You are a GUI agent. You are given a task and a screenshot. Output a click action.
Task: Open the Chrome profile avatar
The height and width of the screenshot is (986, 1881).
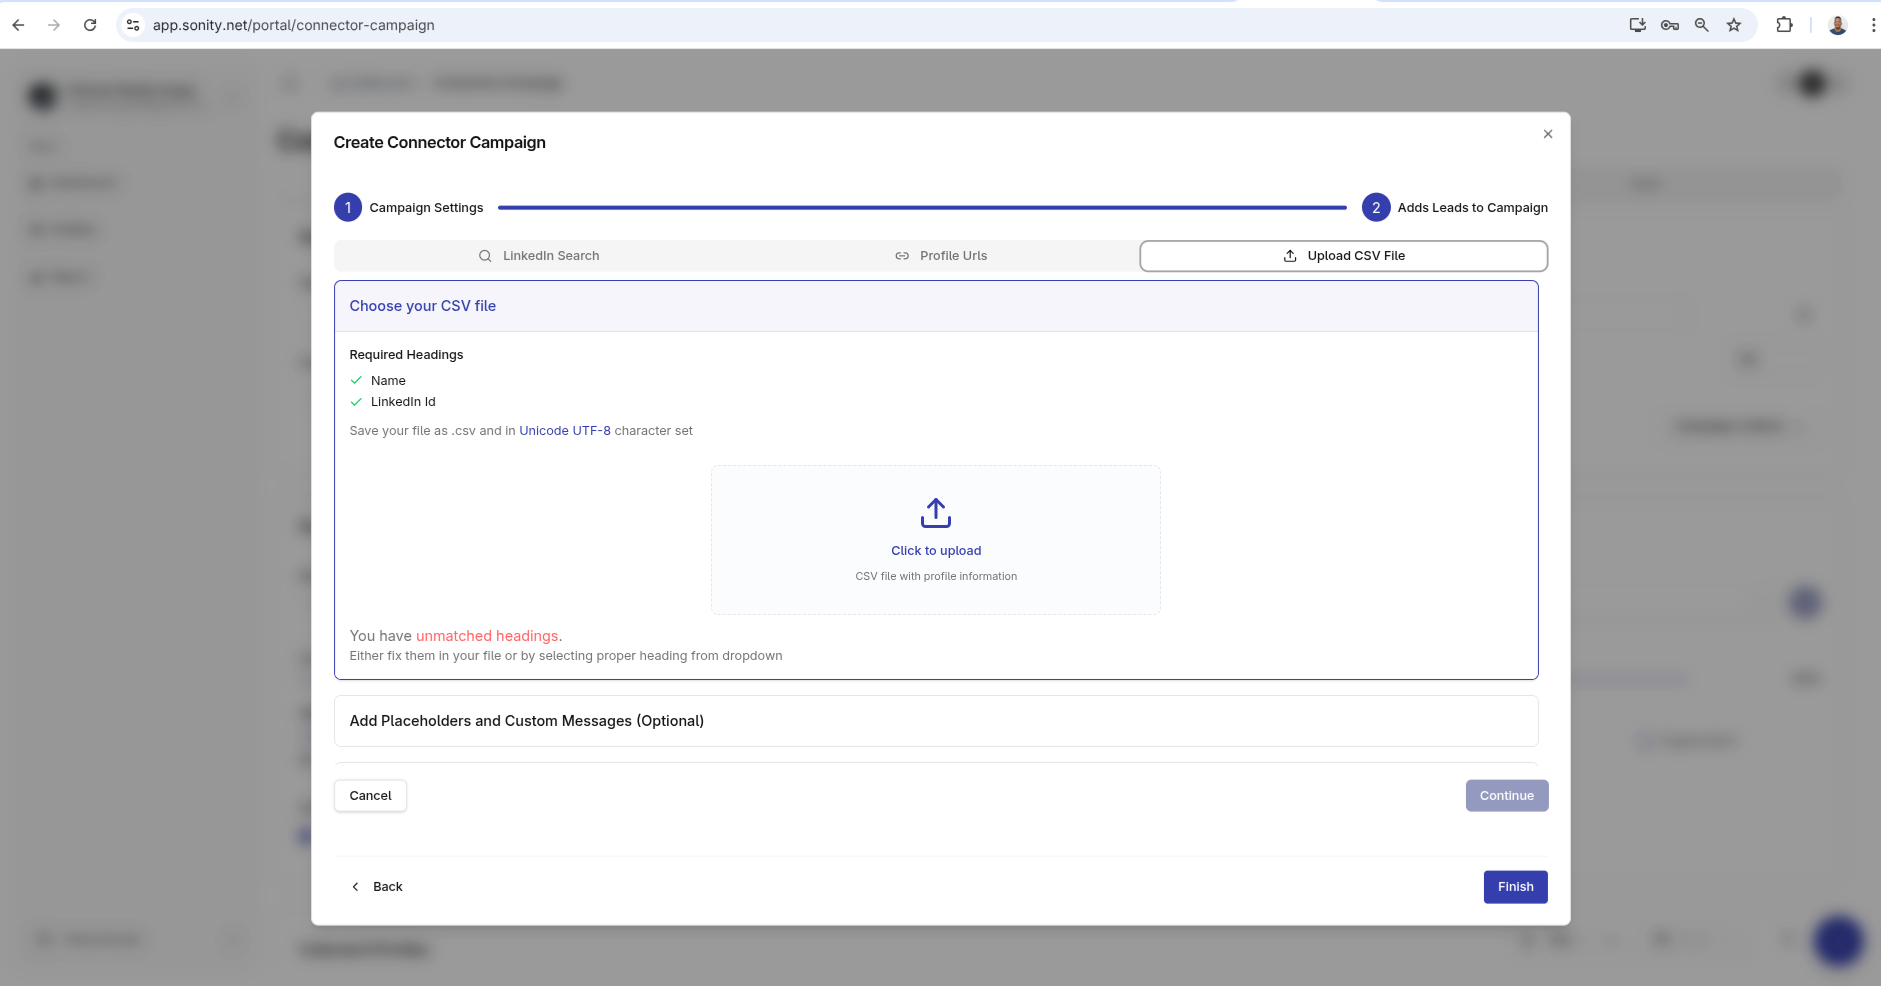[x=1838, y=25]
